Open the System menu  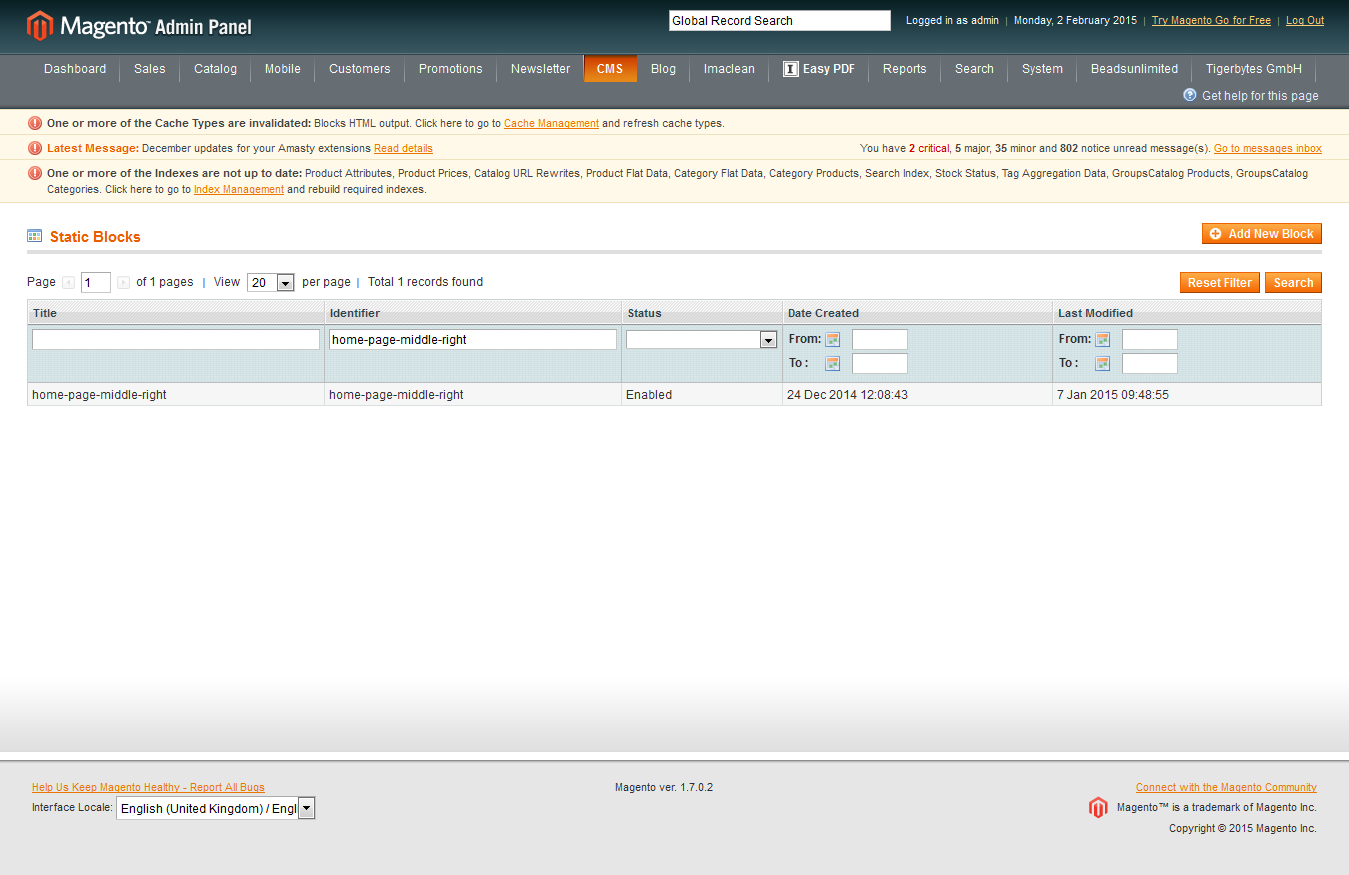click(1042, 69)
